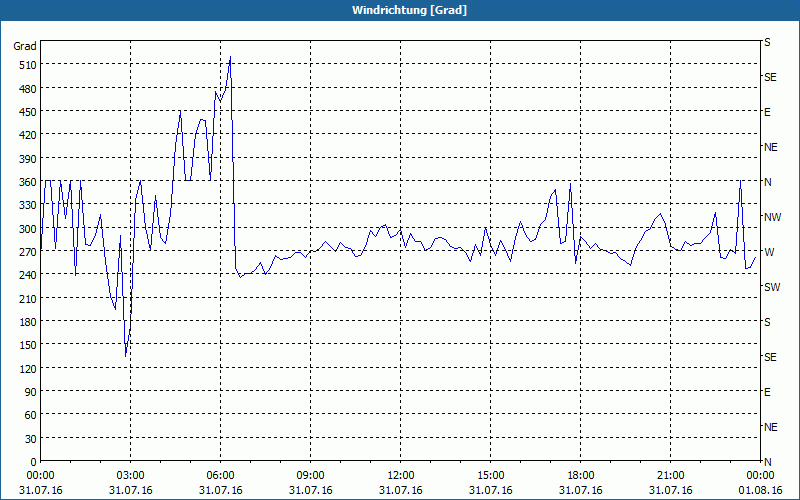
Task: Click the 150 value on the degree axis
Action: (28, 345)
